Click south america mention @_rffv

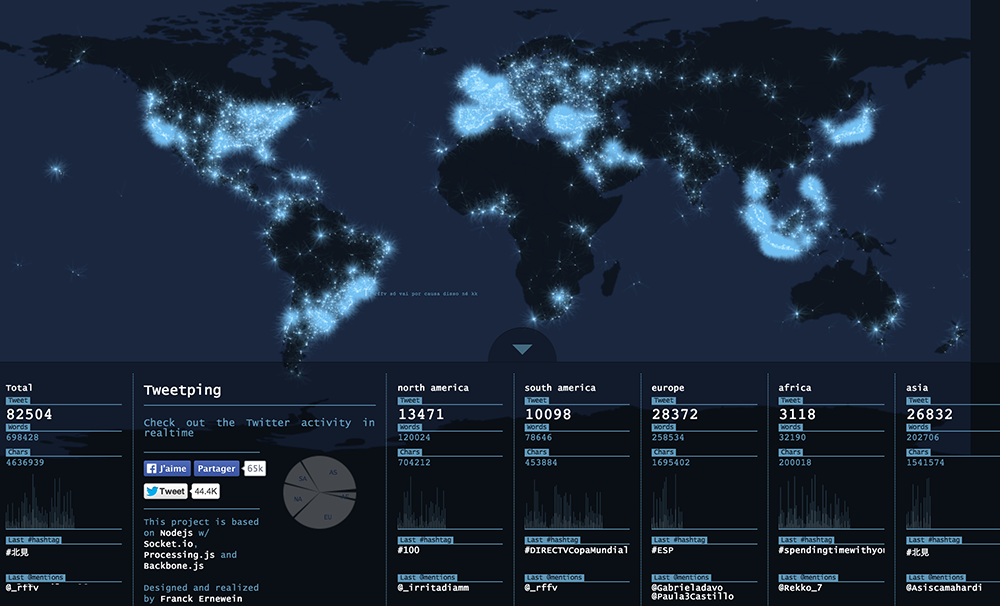pyautogui.click(x=541, y=588)
